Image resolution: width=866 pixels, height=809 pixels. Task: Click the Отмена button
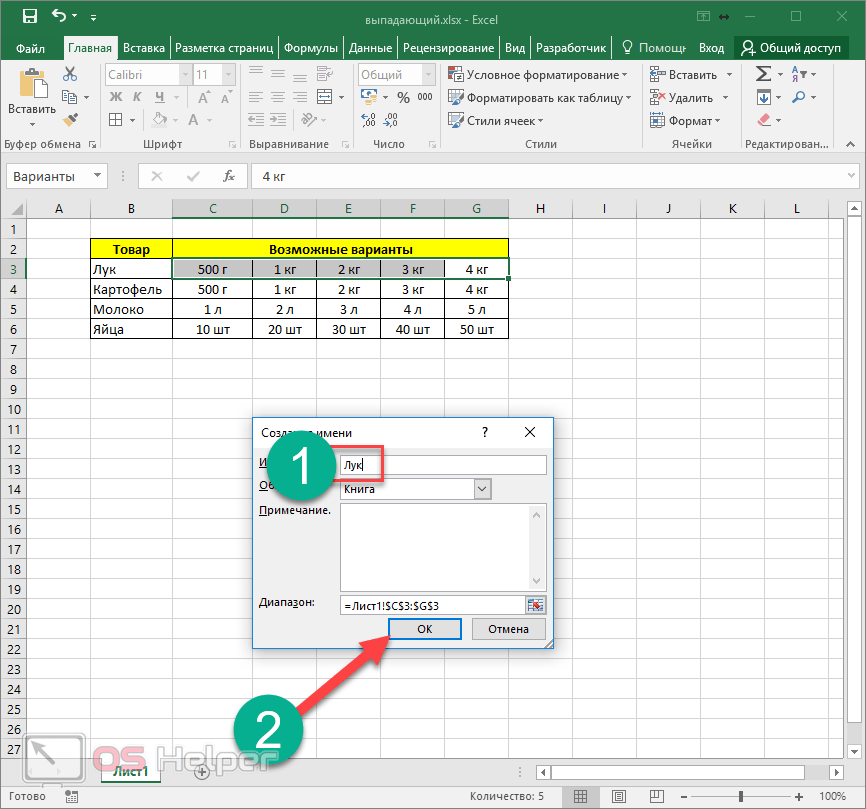(x=507, y=629)
